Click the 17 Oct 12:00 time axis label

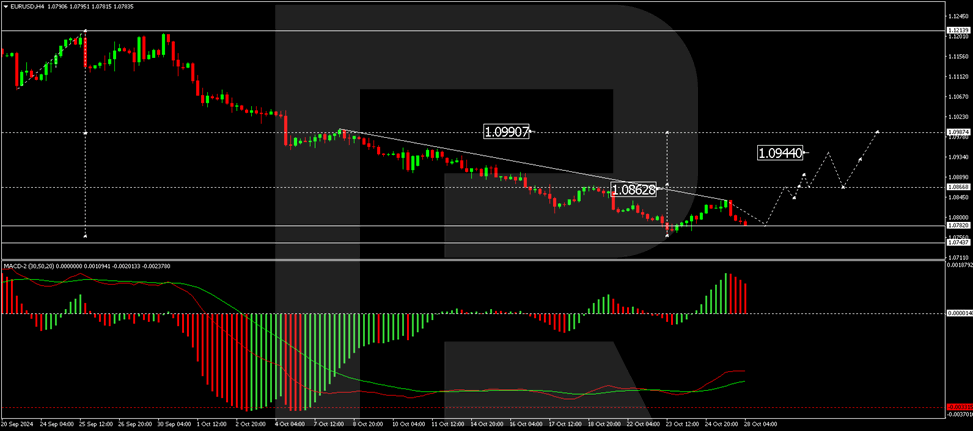pyautogui.click(x=563, y=424)
